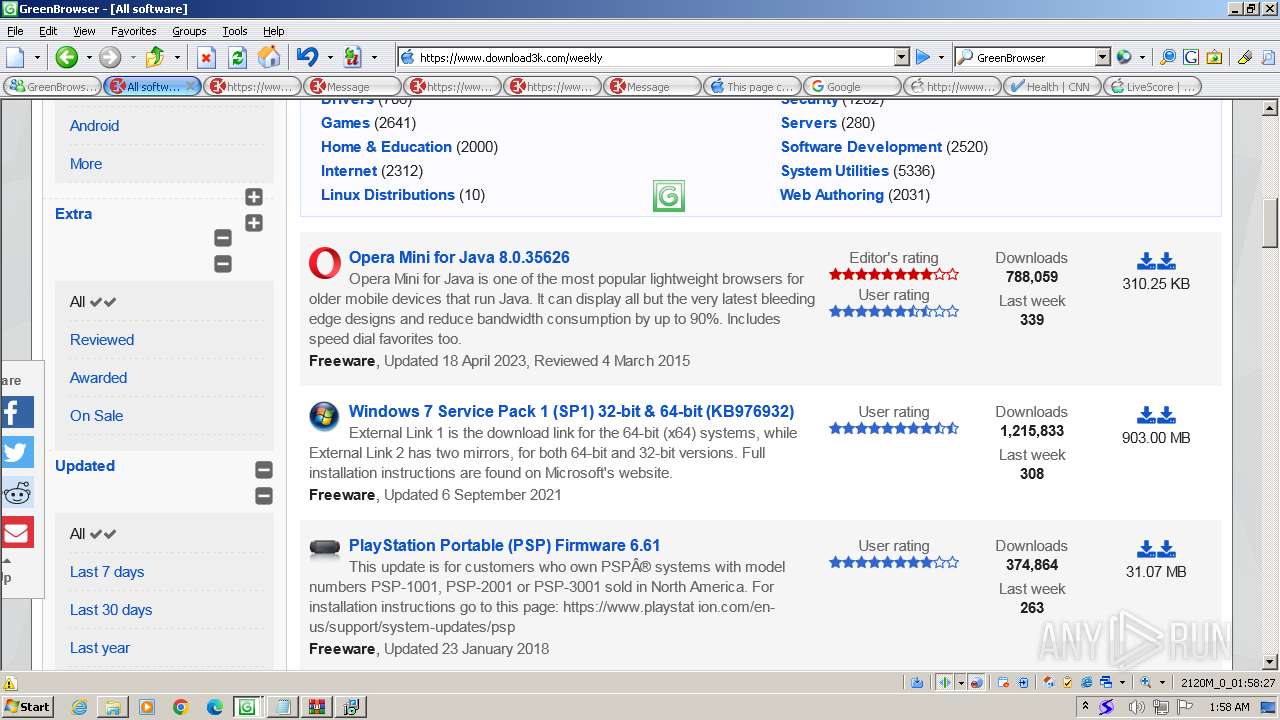The width and height of the screenshot is (1280, 720).
Task: Open the Tools menu
Action: tap(235, 31)
